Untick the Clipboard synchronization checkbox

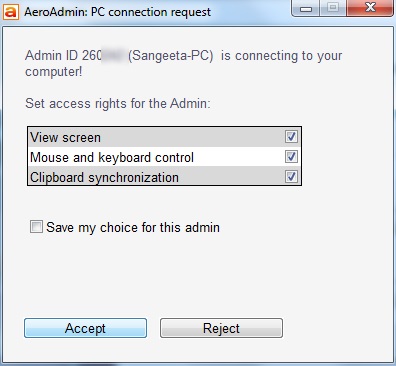[x=291, y=176]
